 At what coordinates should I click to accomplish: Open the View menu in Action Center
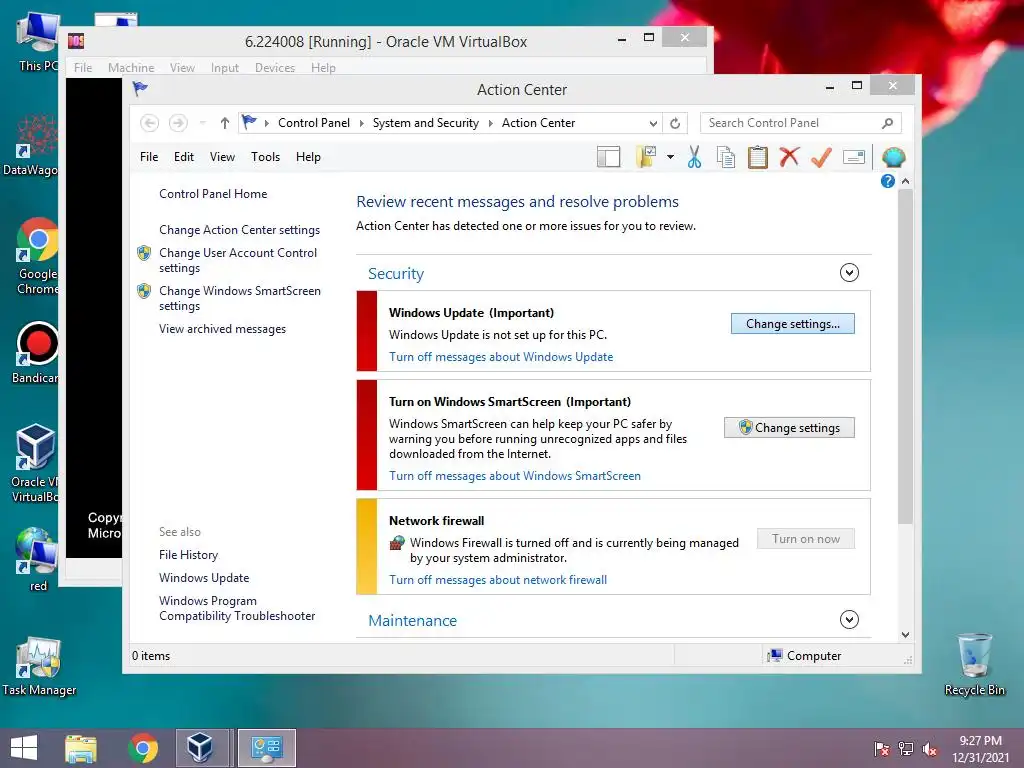(x=222, y=157)
